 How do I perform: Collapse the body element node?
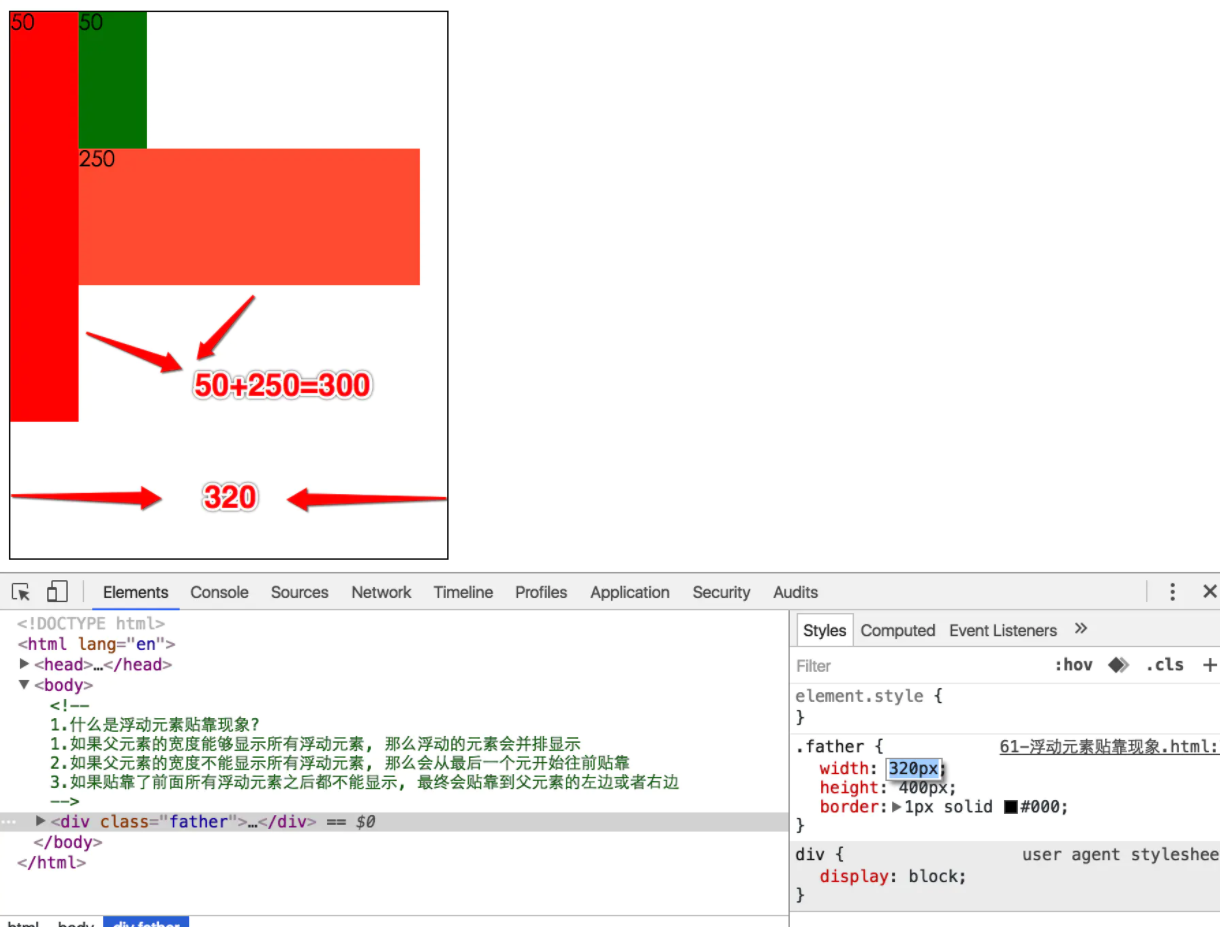[24, 685]
